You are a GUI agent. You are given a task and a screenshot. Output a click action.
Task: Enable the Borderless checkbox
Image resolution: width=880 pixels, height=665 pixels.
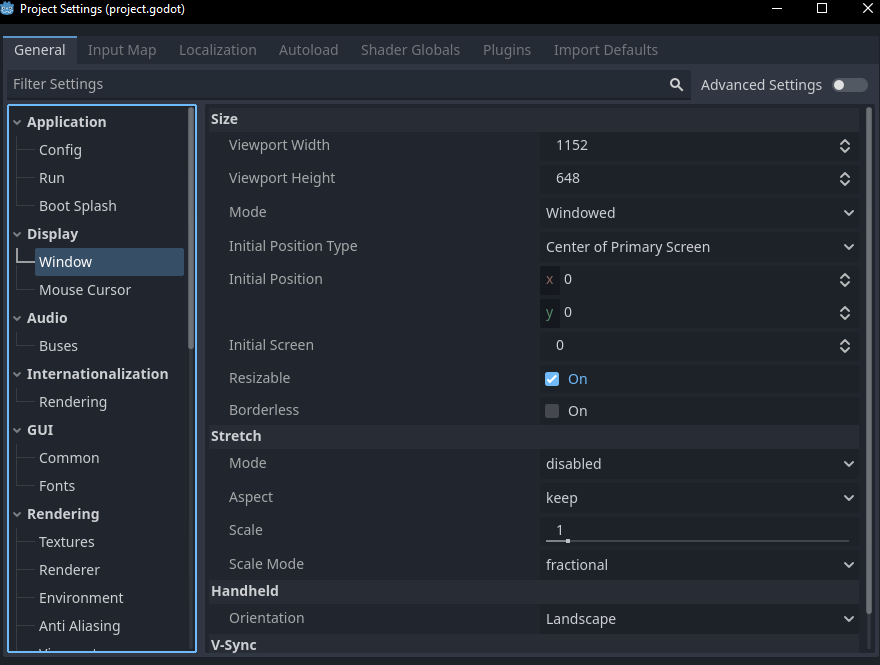point(552,410)
